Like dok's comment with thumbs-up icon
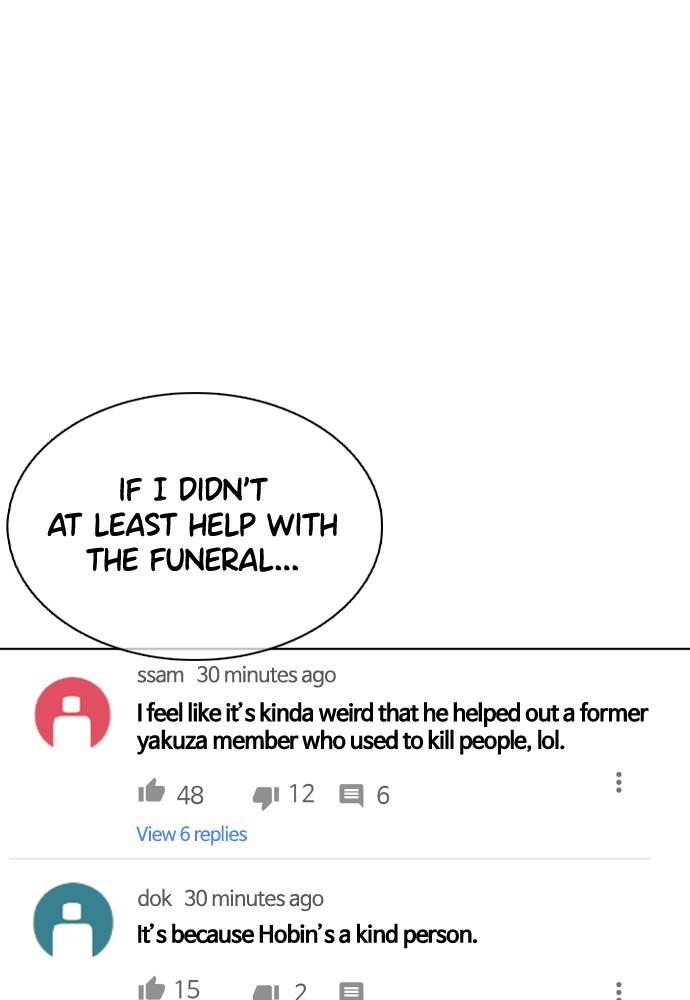 tap(151, 989)
